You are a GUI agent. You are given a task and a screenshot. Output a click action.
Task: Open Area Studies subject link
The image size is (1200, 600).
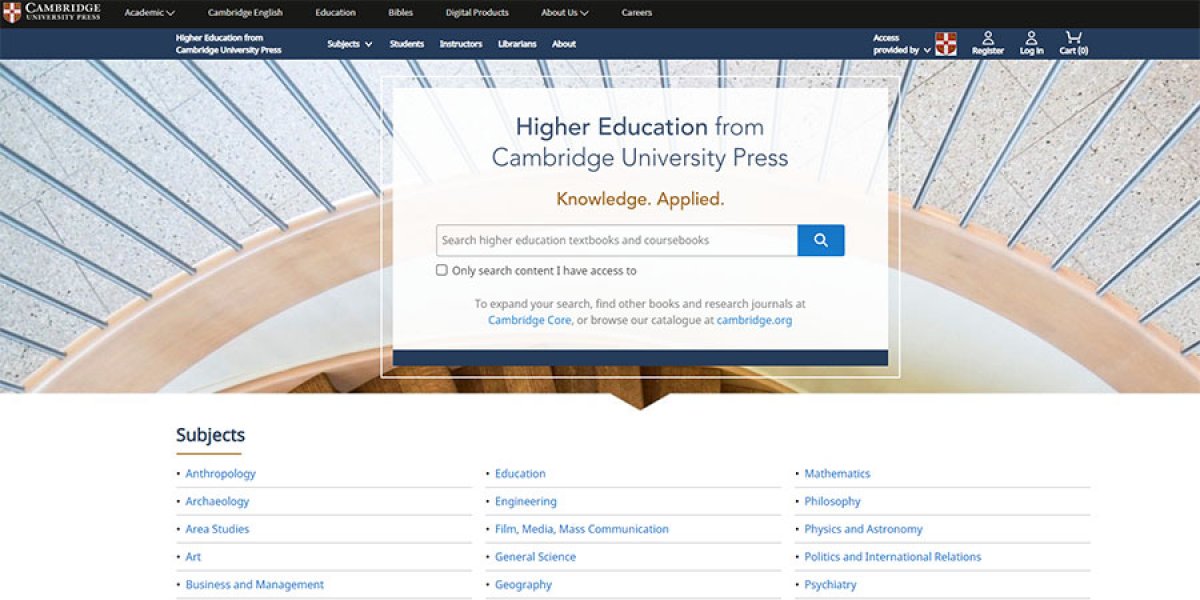pos(217,529)
